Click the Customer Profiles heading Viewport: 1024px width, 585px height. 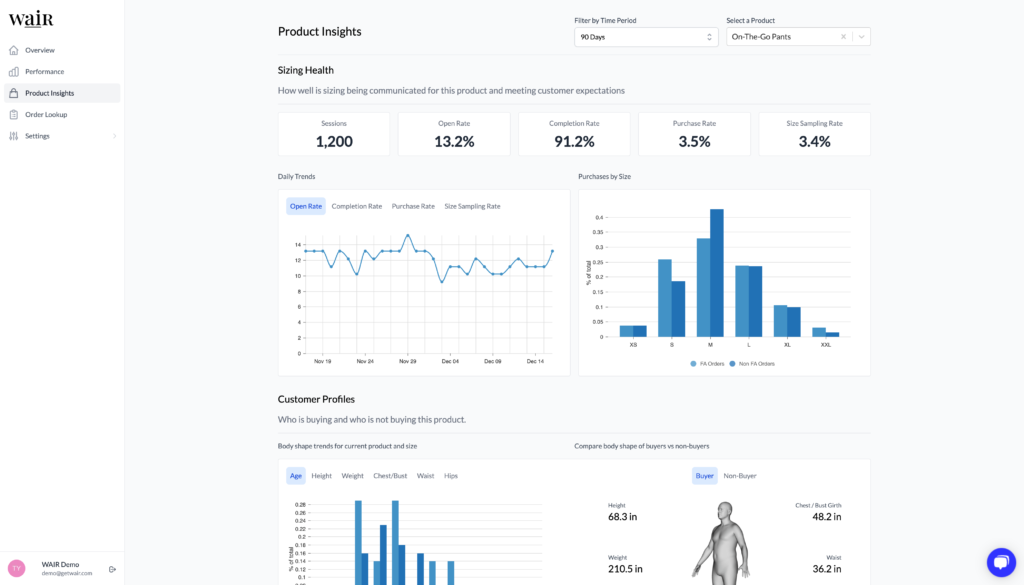point(316,400)
